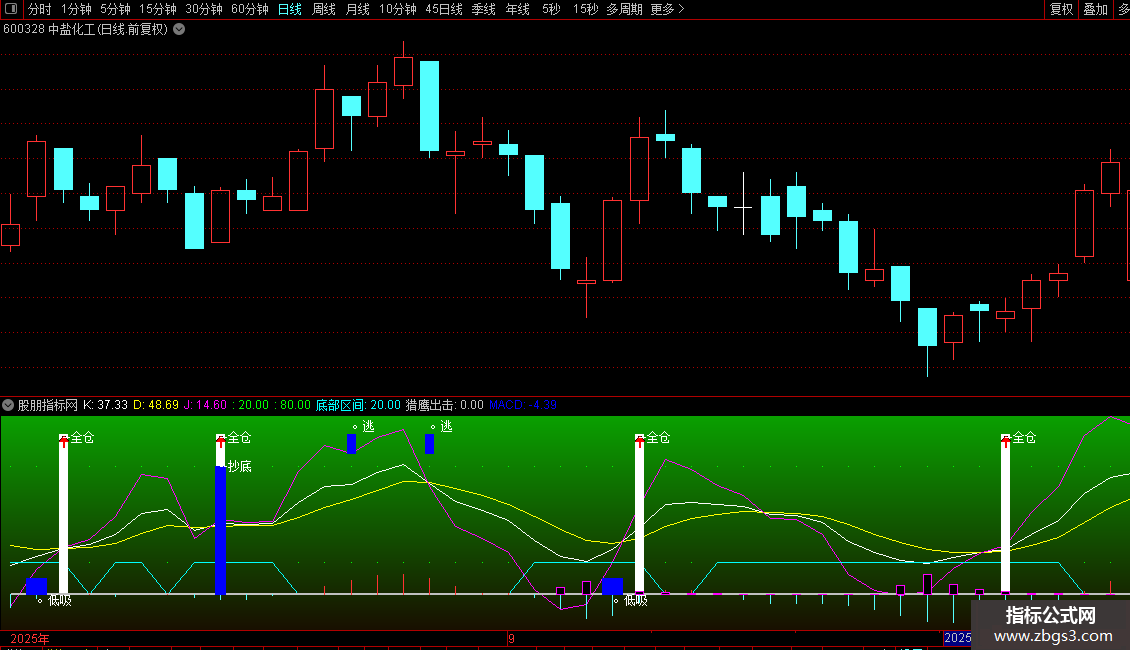The width and height of the screenshot is (1130, 650).
Task: Expand the 股朋指标网 indicator dropdown arrow
Action: click(8, 405)
